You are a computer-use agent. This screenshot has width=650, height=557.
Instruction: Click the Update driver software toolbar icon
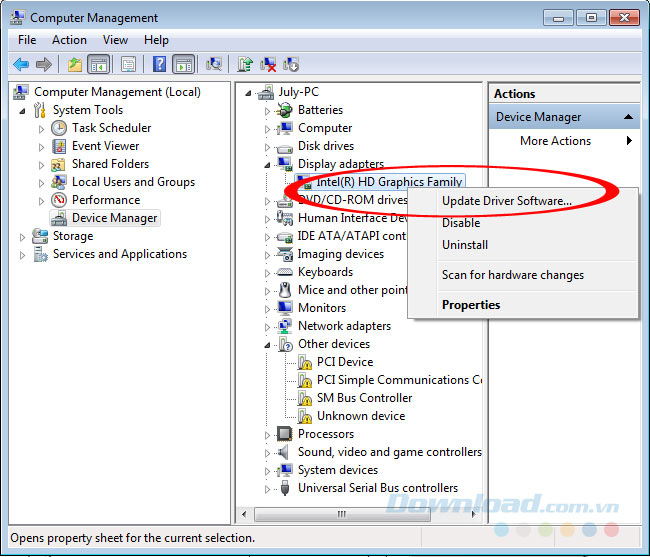tap(245, 65)
